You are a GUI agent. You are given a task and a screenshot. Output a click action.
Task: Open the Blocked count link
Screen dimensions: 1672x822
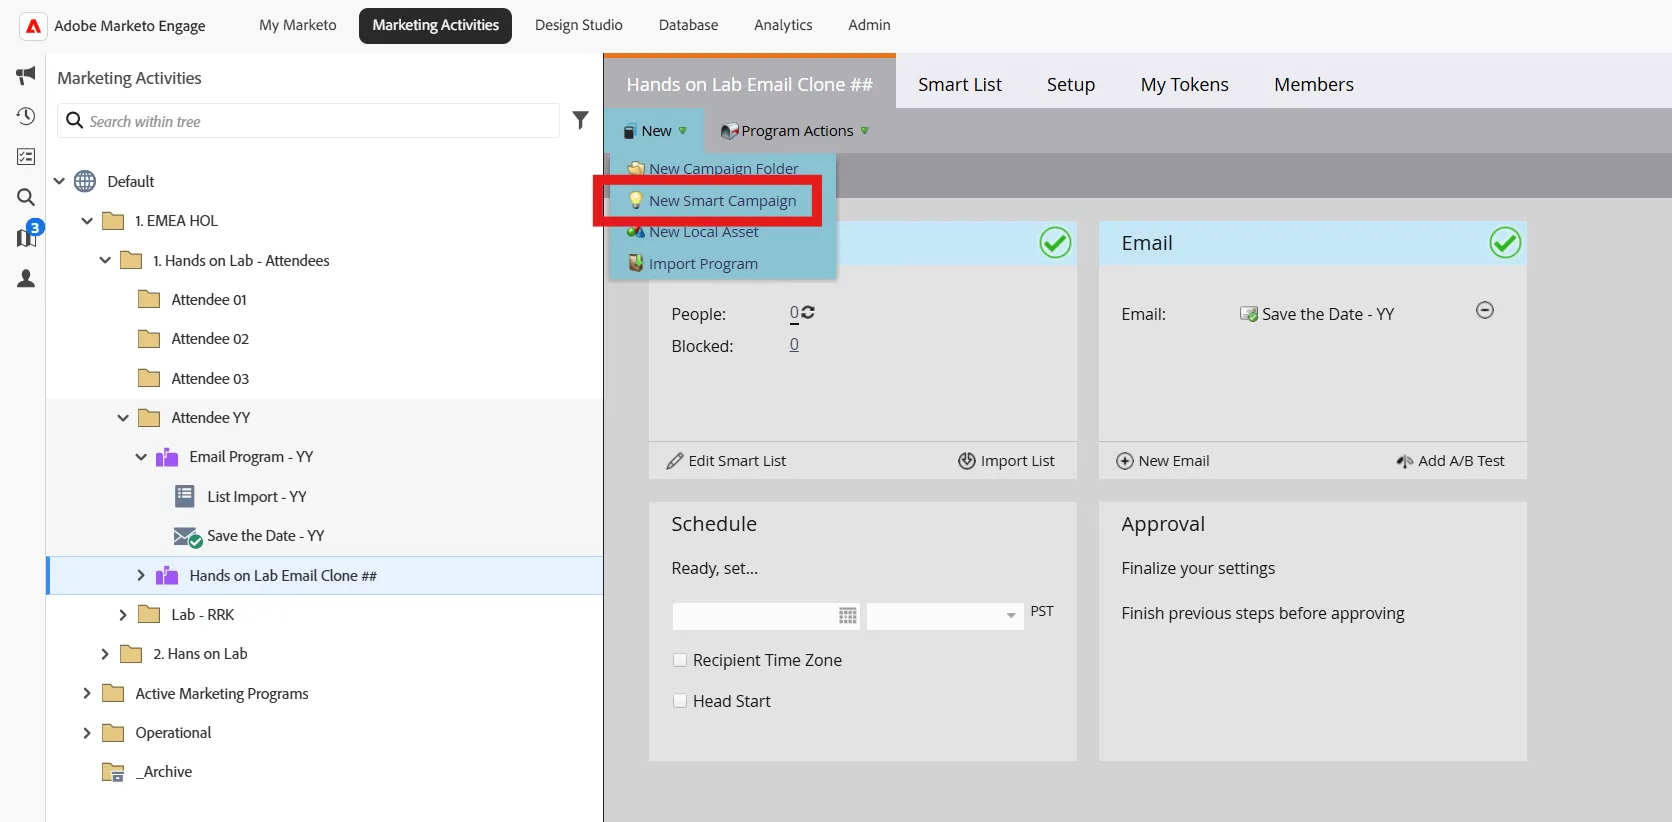[x=794, y=345]
